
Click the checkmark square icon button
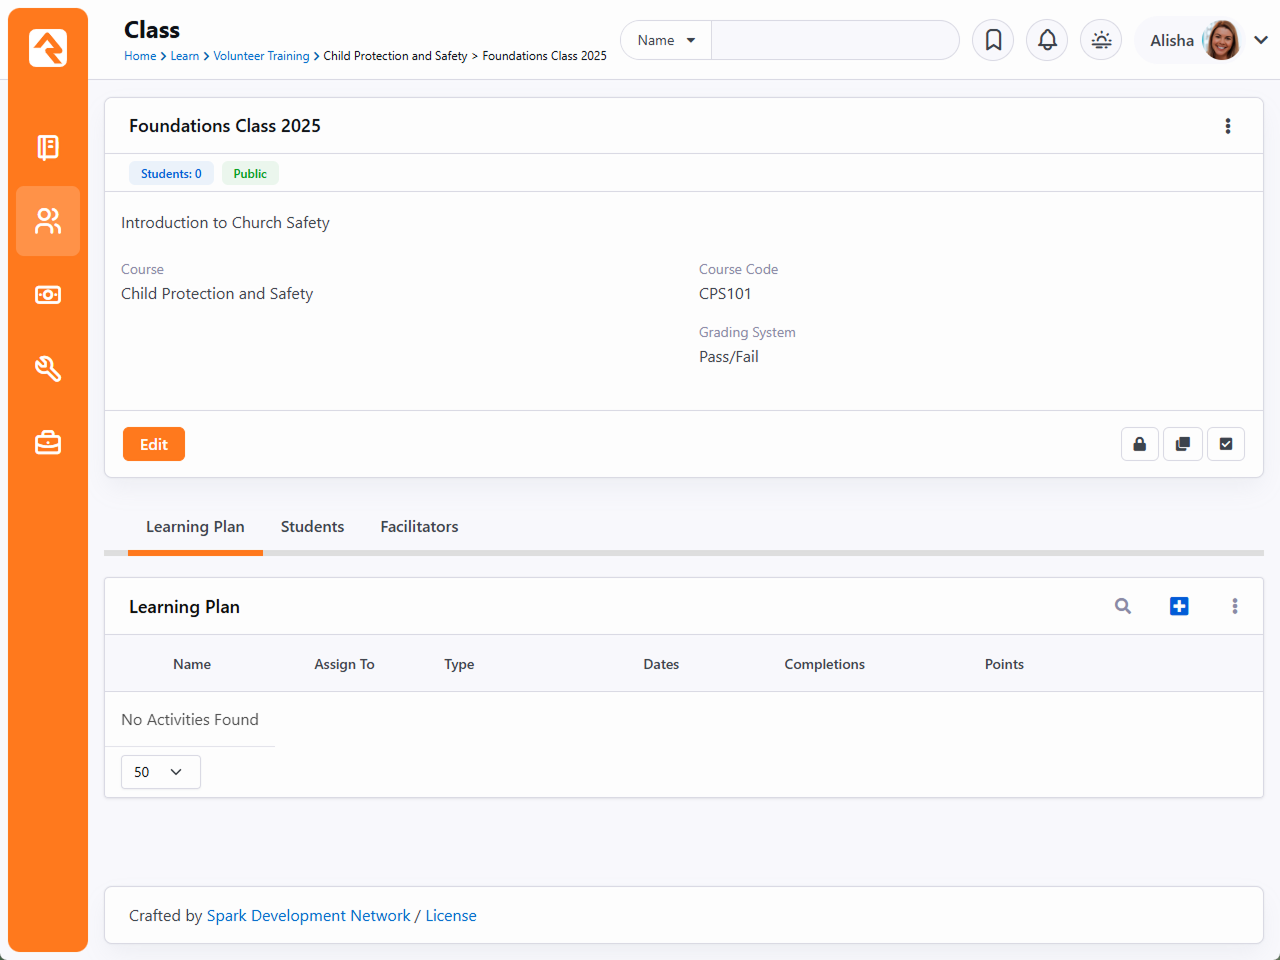[x=1226, y=444]
